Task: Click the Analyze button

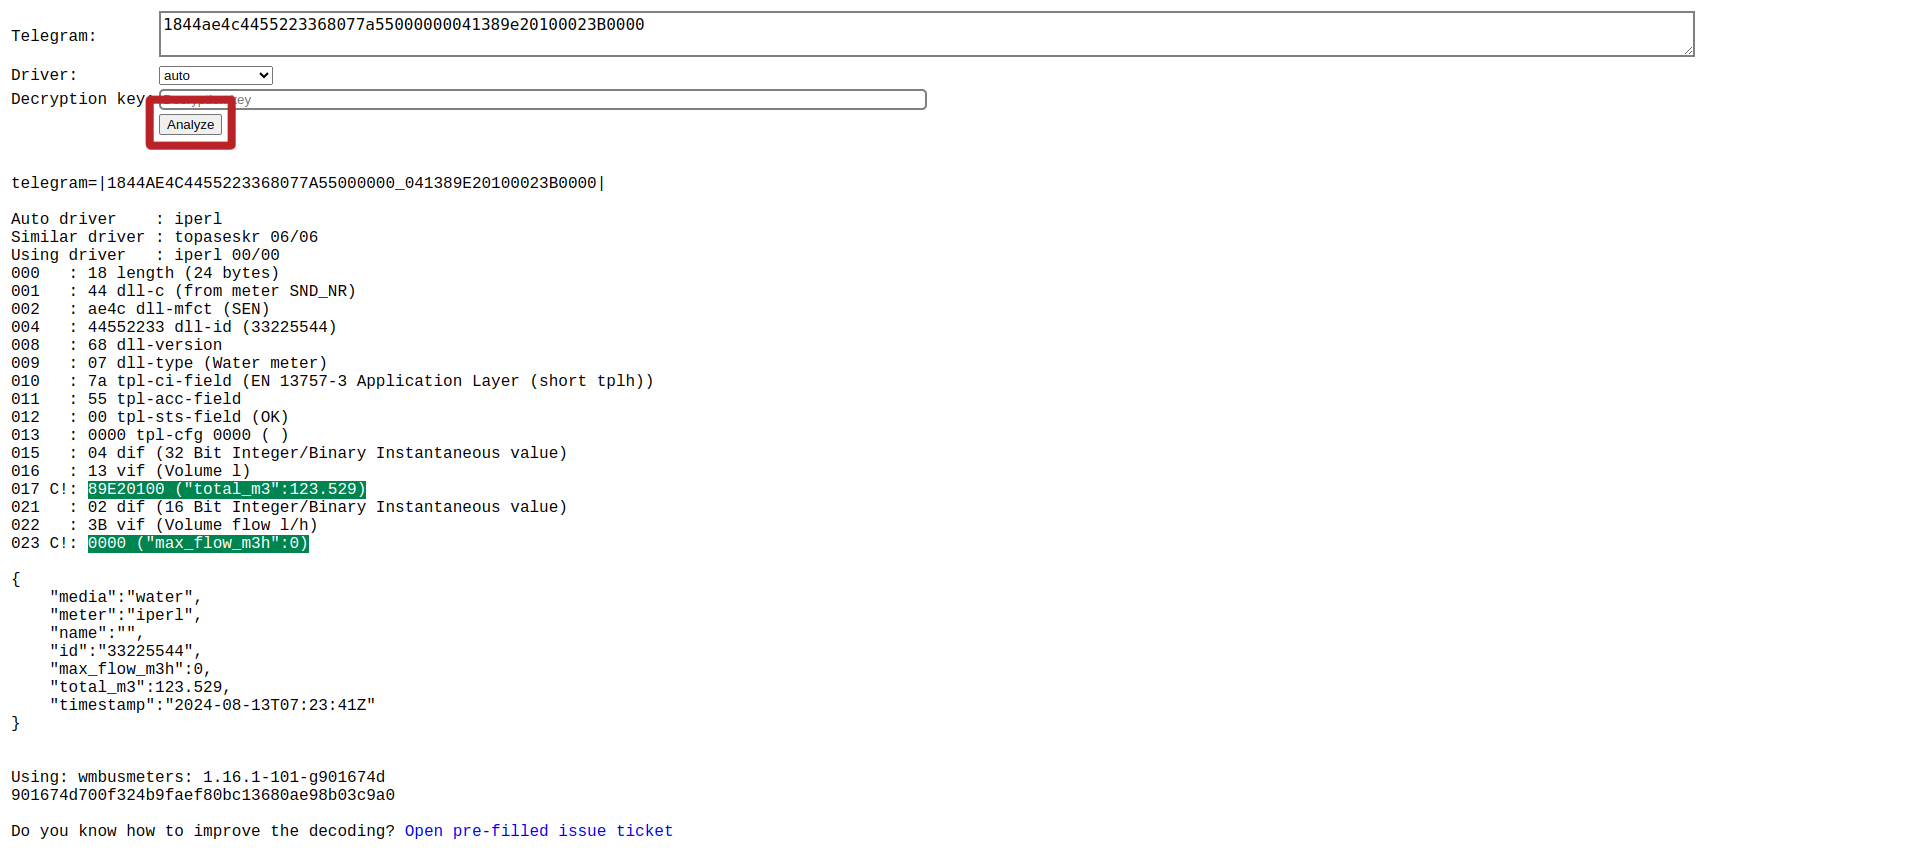Action: pos(190,125)
